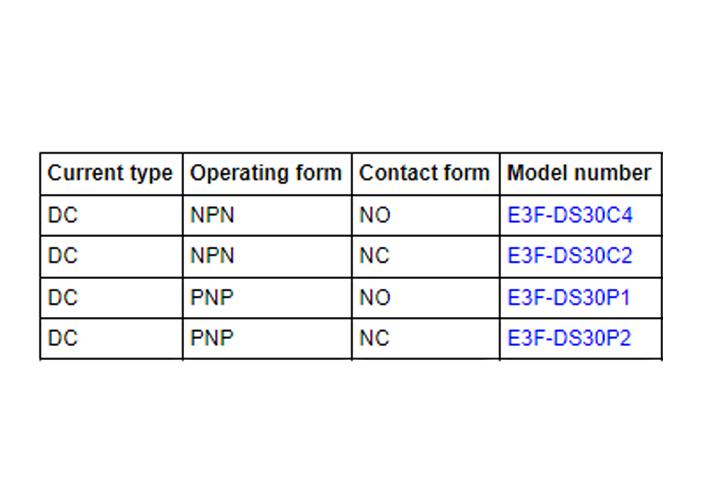Select the NC cell in the E3F-DS30P2 row
Image resolution: width=720 pixels, height=480 pixels.
(375, 338)
